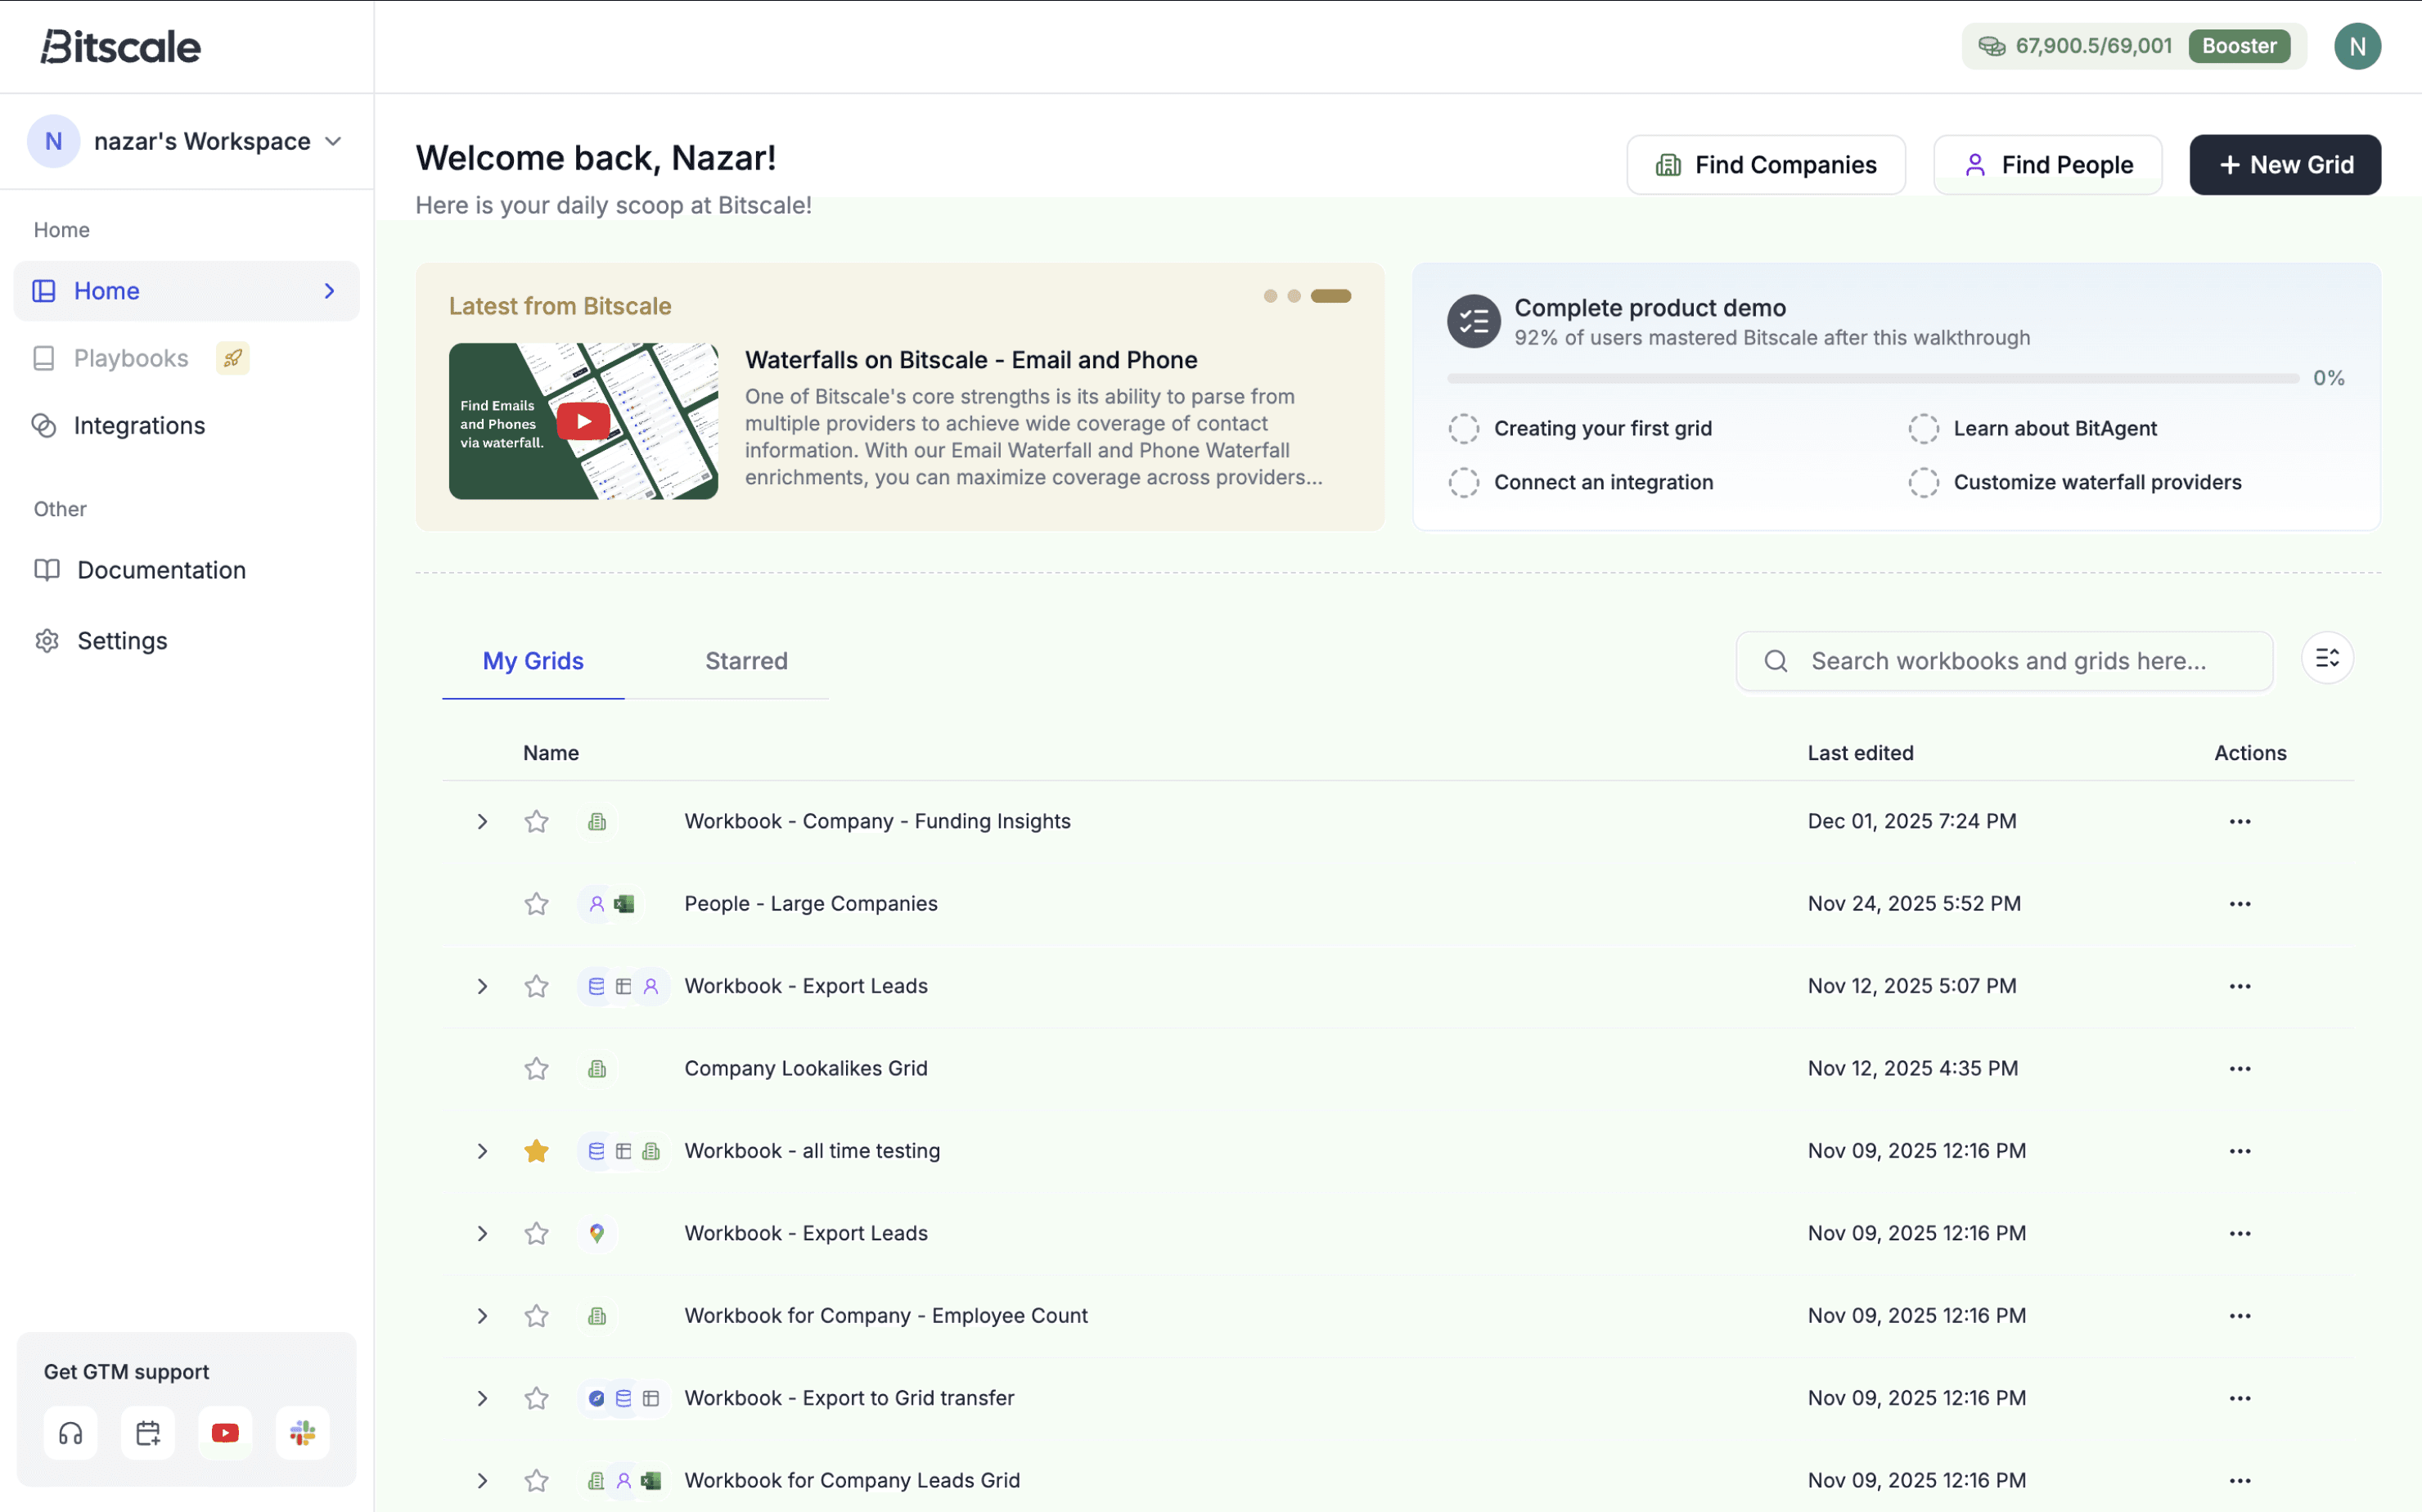
Task: Click the filter options icon beside search
Action: (x=2326, y=658)
